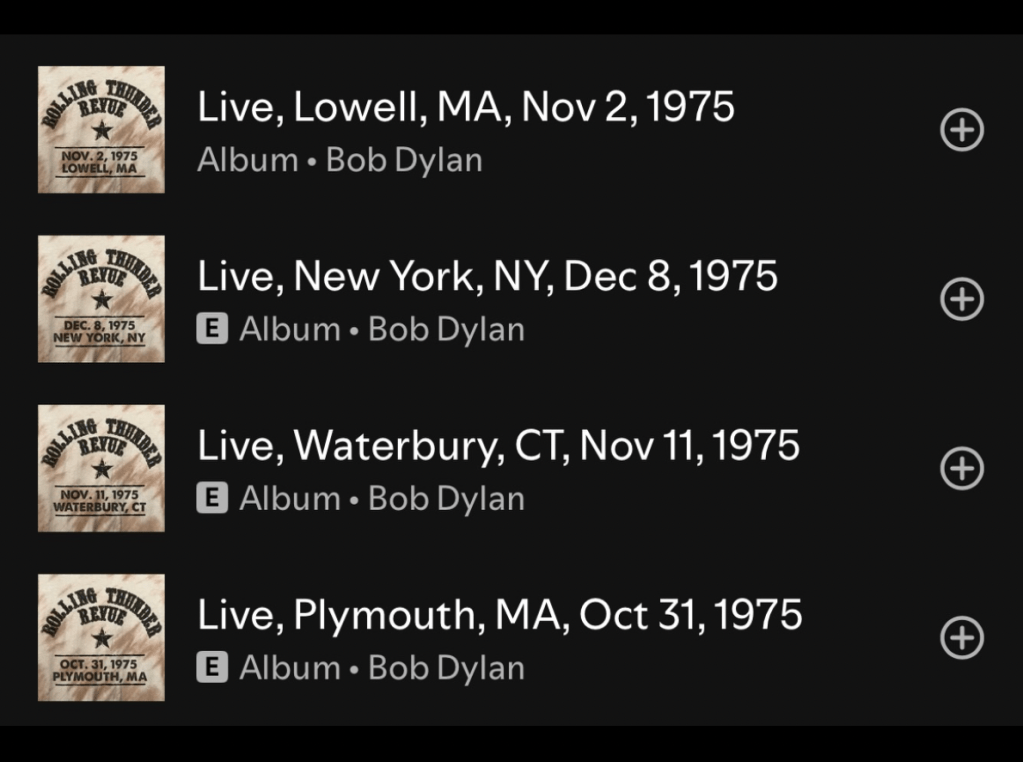Add Live, Plymouth, MA album to library
This screenshot has width=1023, height=762.
click(x=962, y=638)
